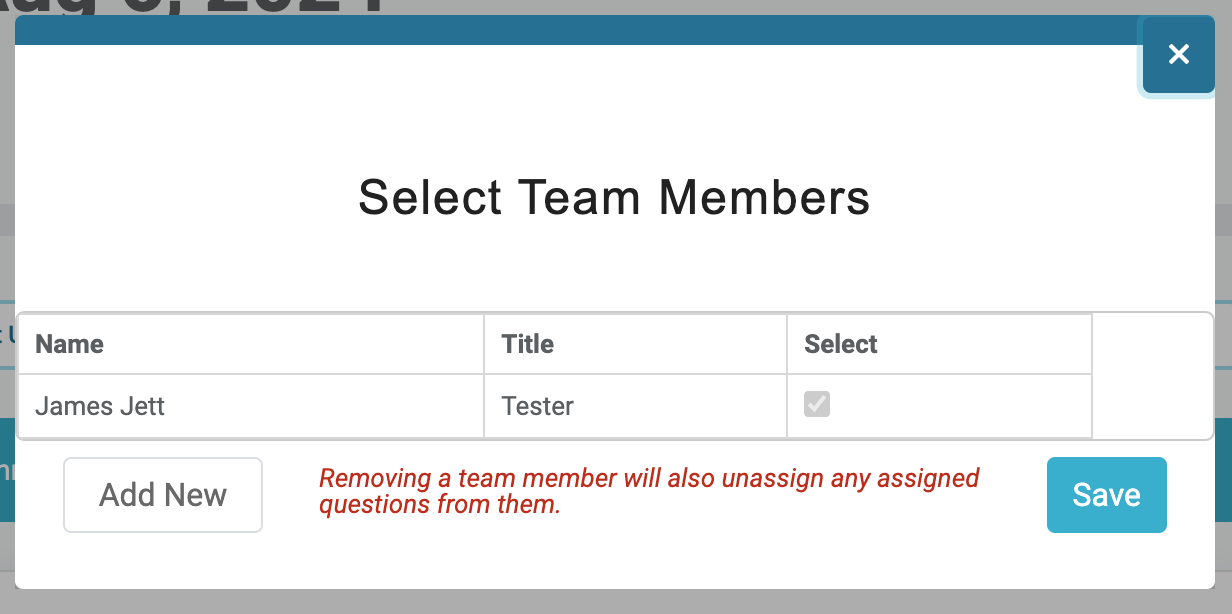Click the Tester title cell
The width and height of the screenshot is (1232, 614).
[x=537, y=406]
